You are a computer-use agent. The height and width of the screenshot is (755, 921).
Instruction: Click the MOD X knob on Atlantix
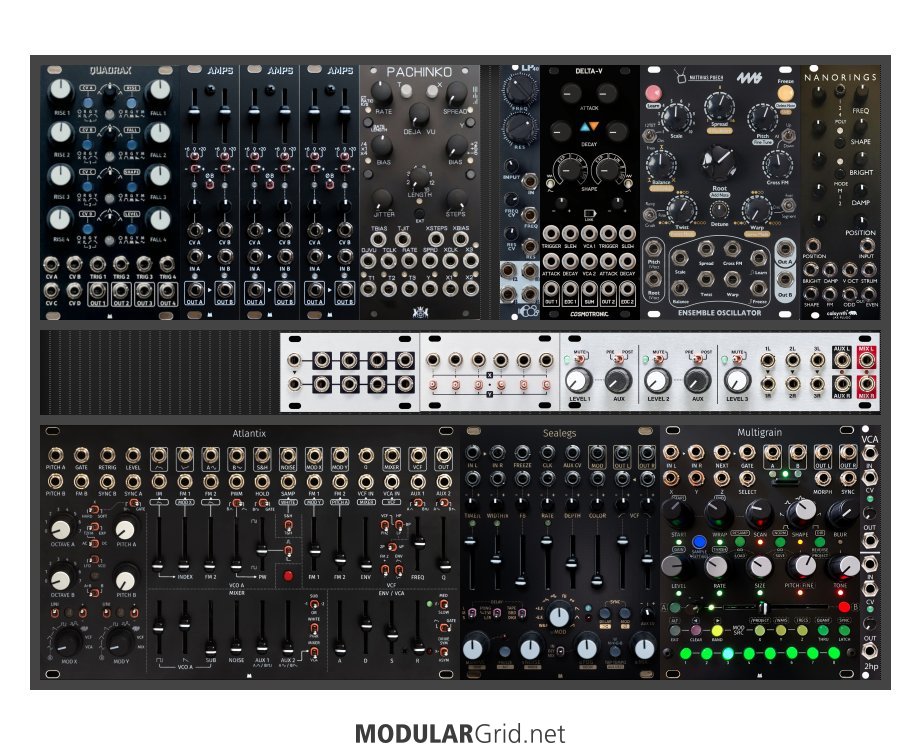point(68,642)
